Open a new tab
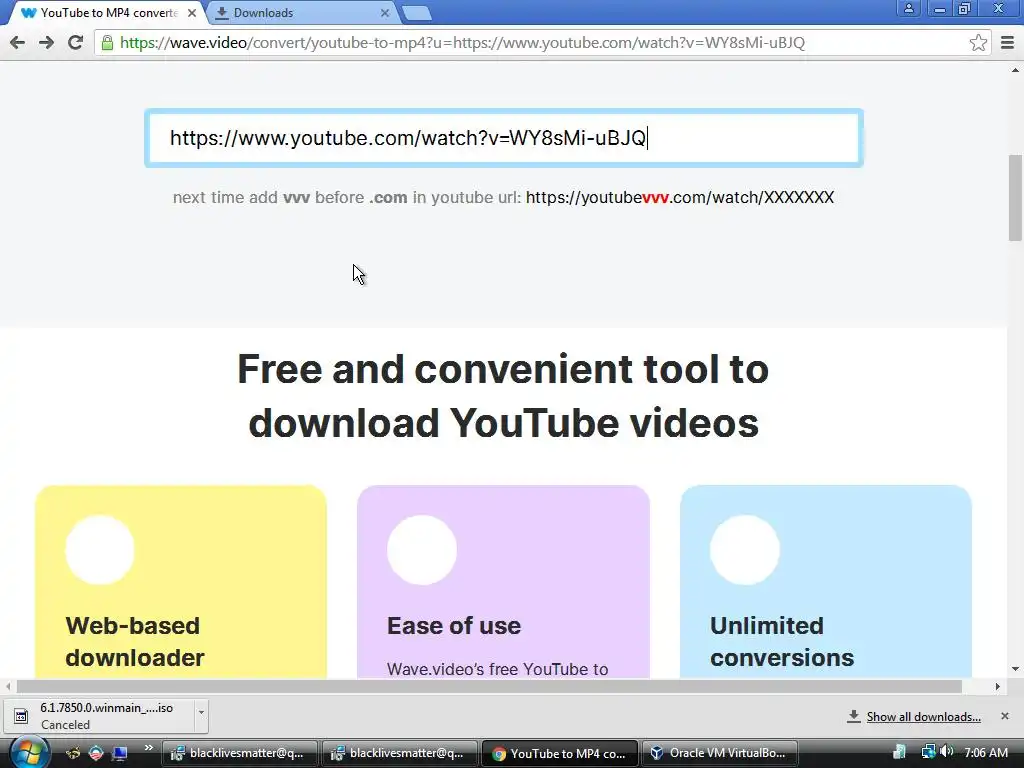This screenshot has height=768, width=1024. 416,13
